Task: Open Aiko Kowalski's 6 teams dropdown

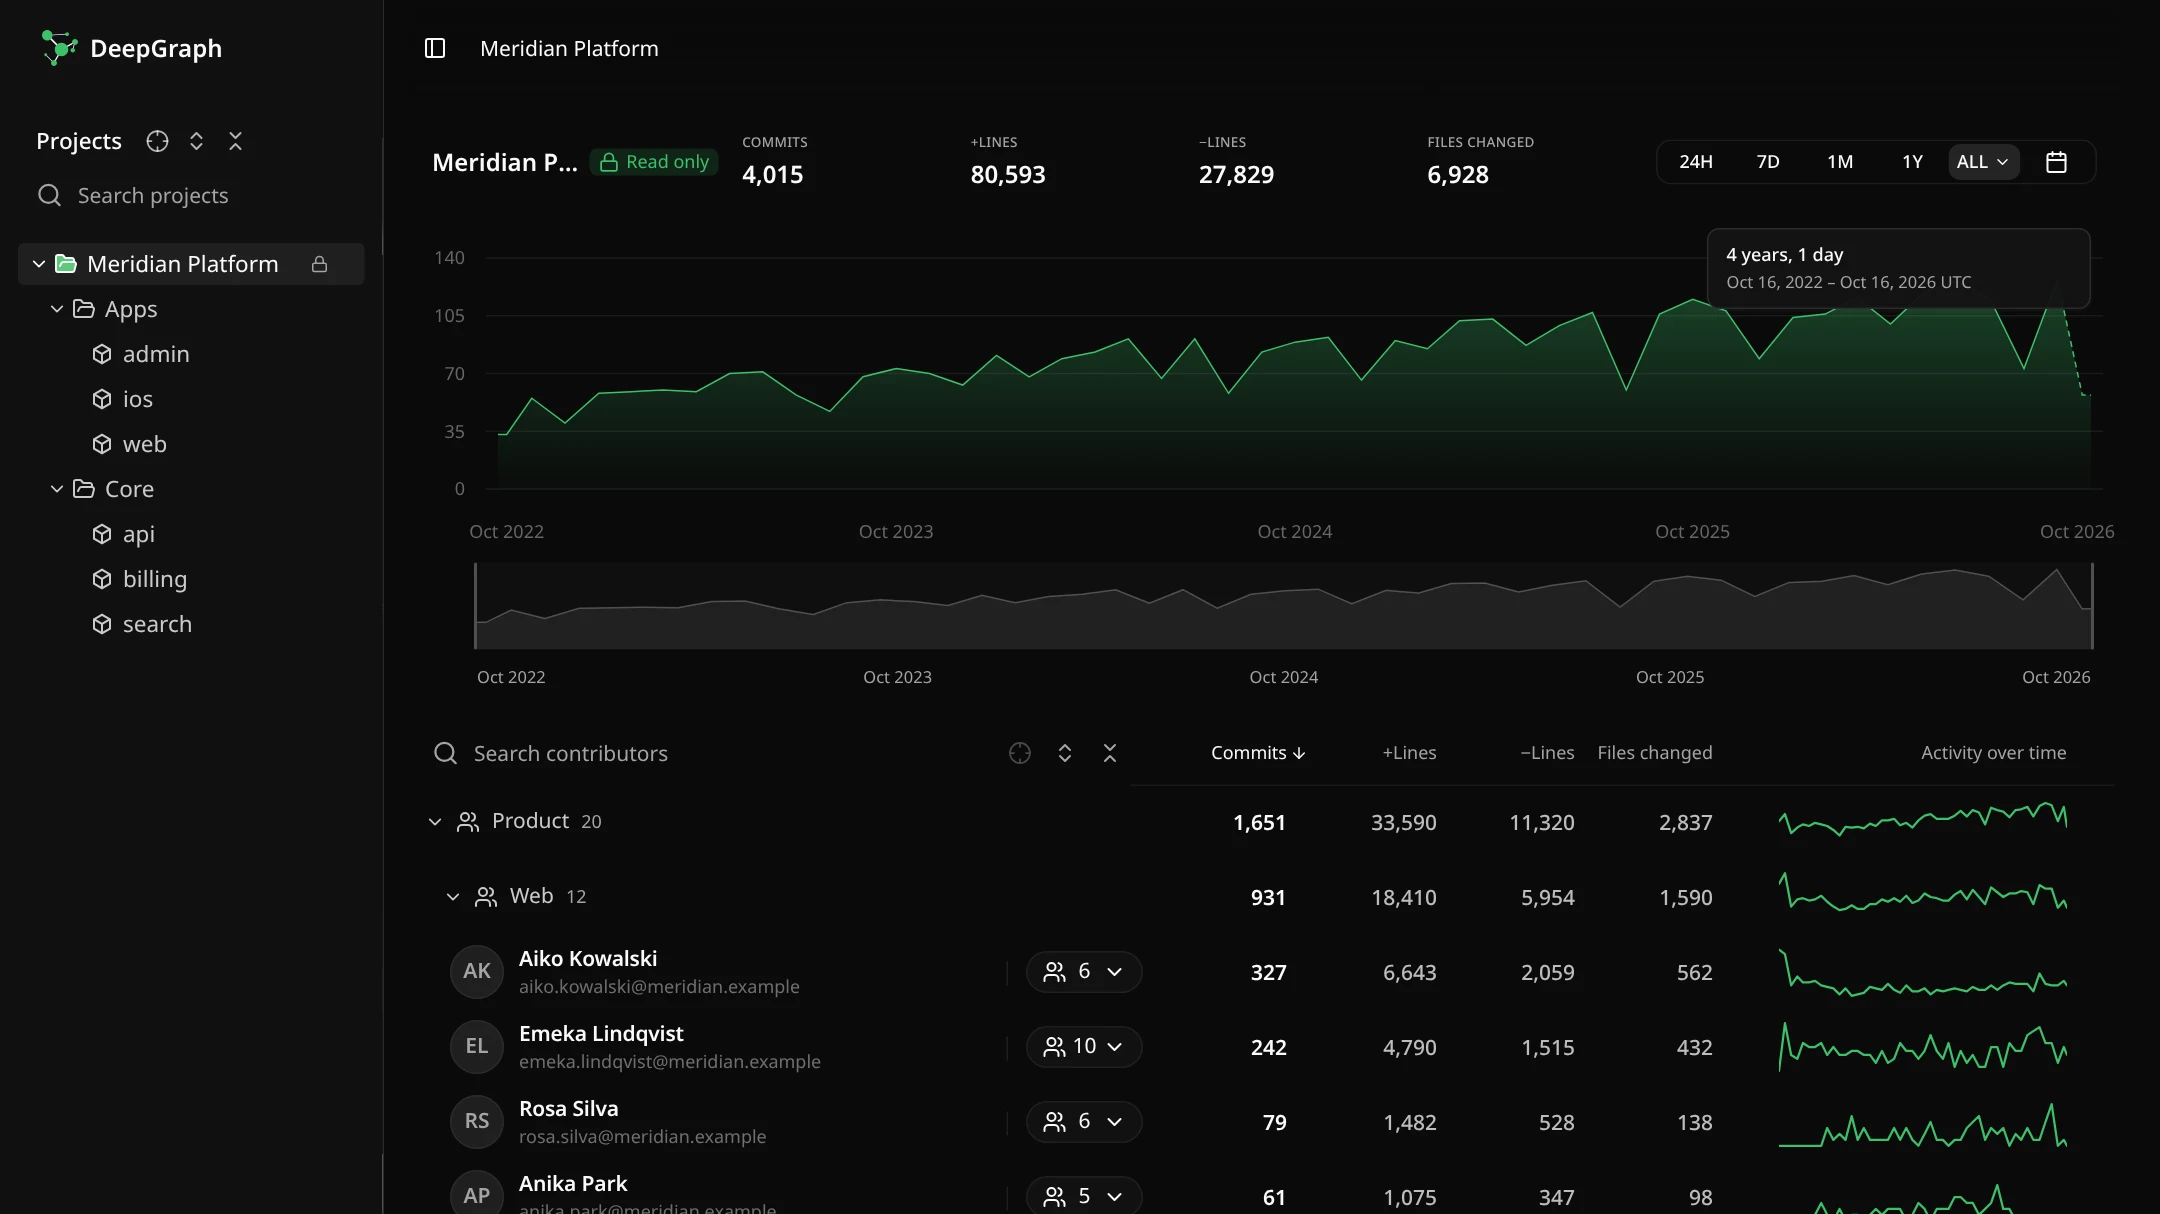Action: 1084,972
